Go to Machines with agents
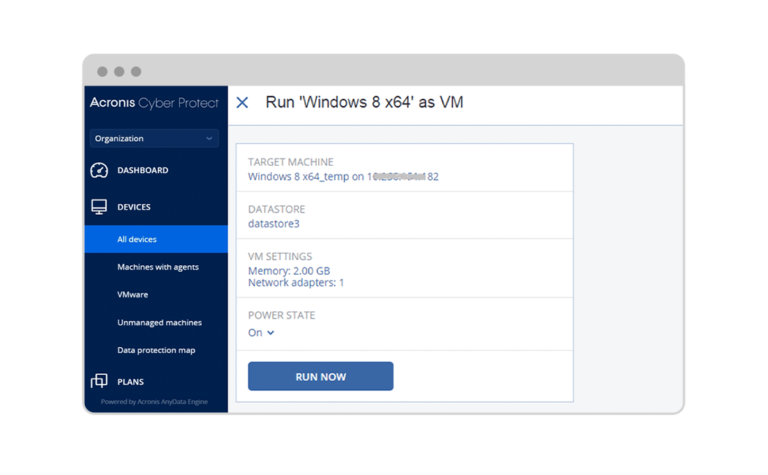The image size is (768, 475). [158, 267]
